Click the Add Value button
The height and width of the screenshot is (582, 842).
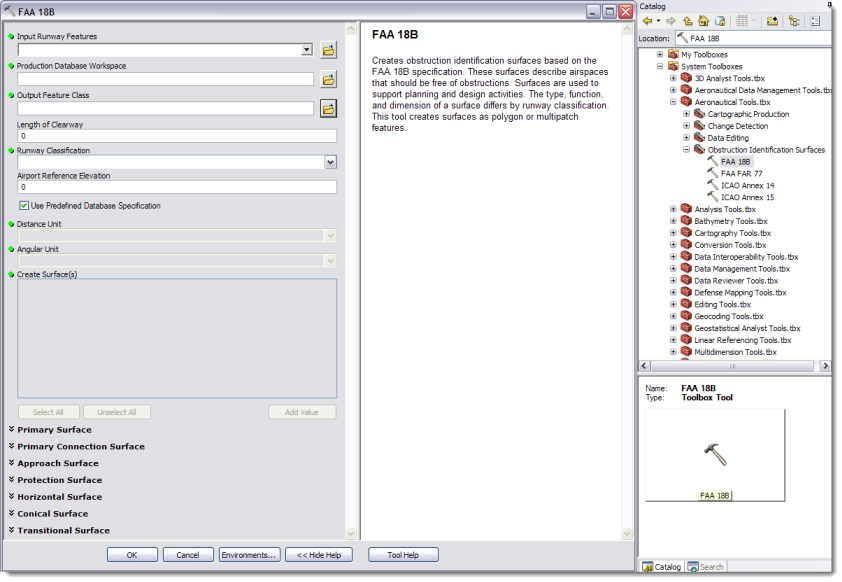[302, 412]
